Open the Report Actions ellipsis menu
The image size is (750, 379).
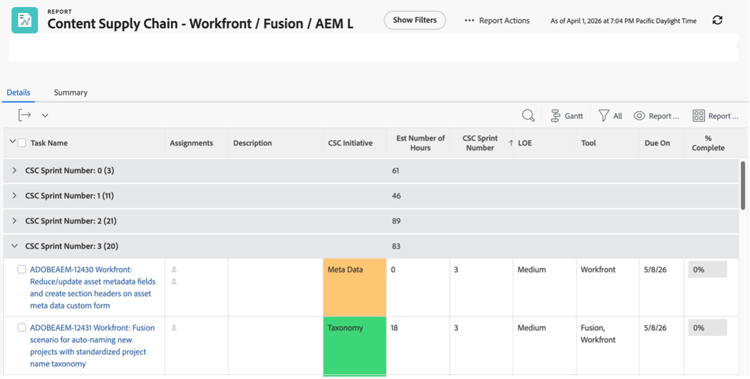click(x=497, y=21)
